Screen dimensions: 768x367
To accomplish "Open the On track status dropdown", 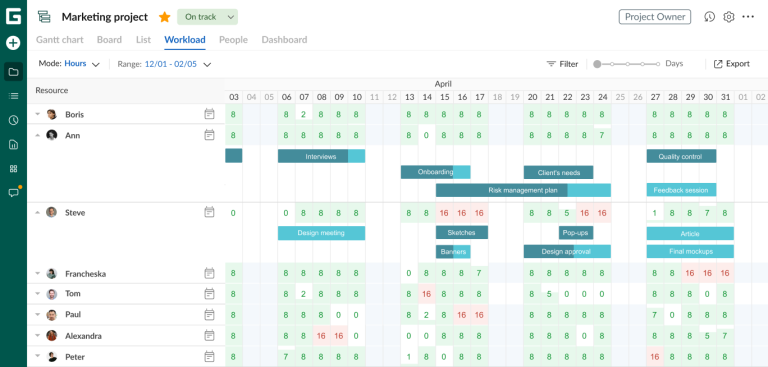I will 207,17.
